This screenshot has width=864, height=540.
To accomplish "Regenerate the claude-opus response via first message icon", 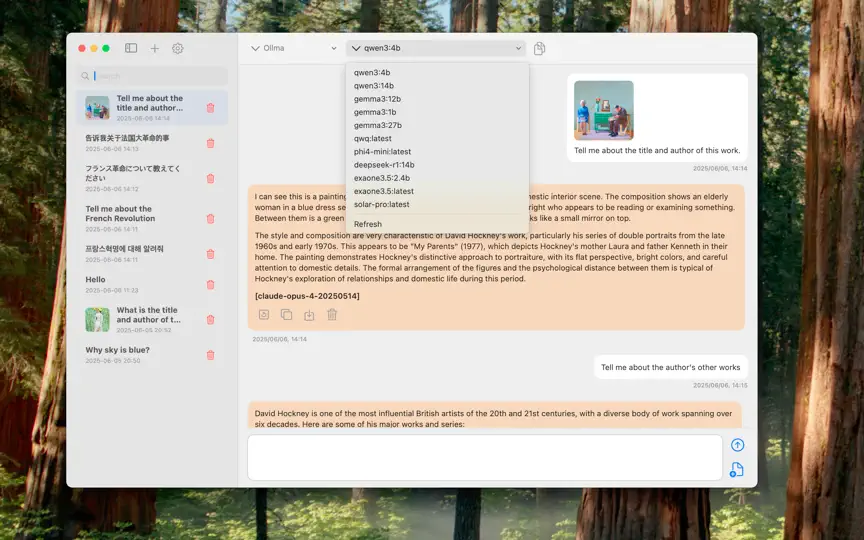I will tap(264, 315).
